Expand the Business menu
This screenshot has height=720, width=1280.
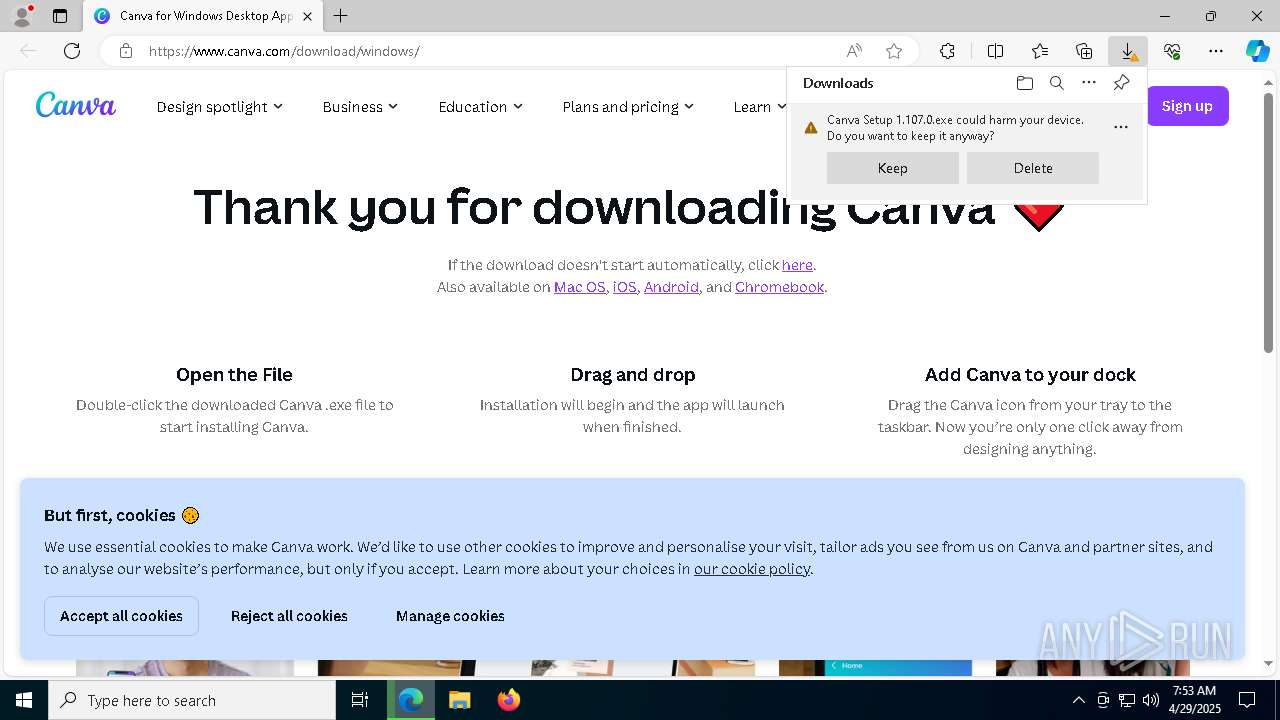pos(360,107)
